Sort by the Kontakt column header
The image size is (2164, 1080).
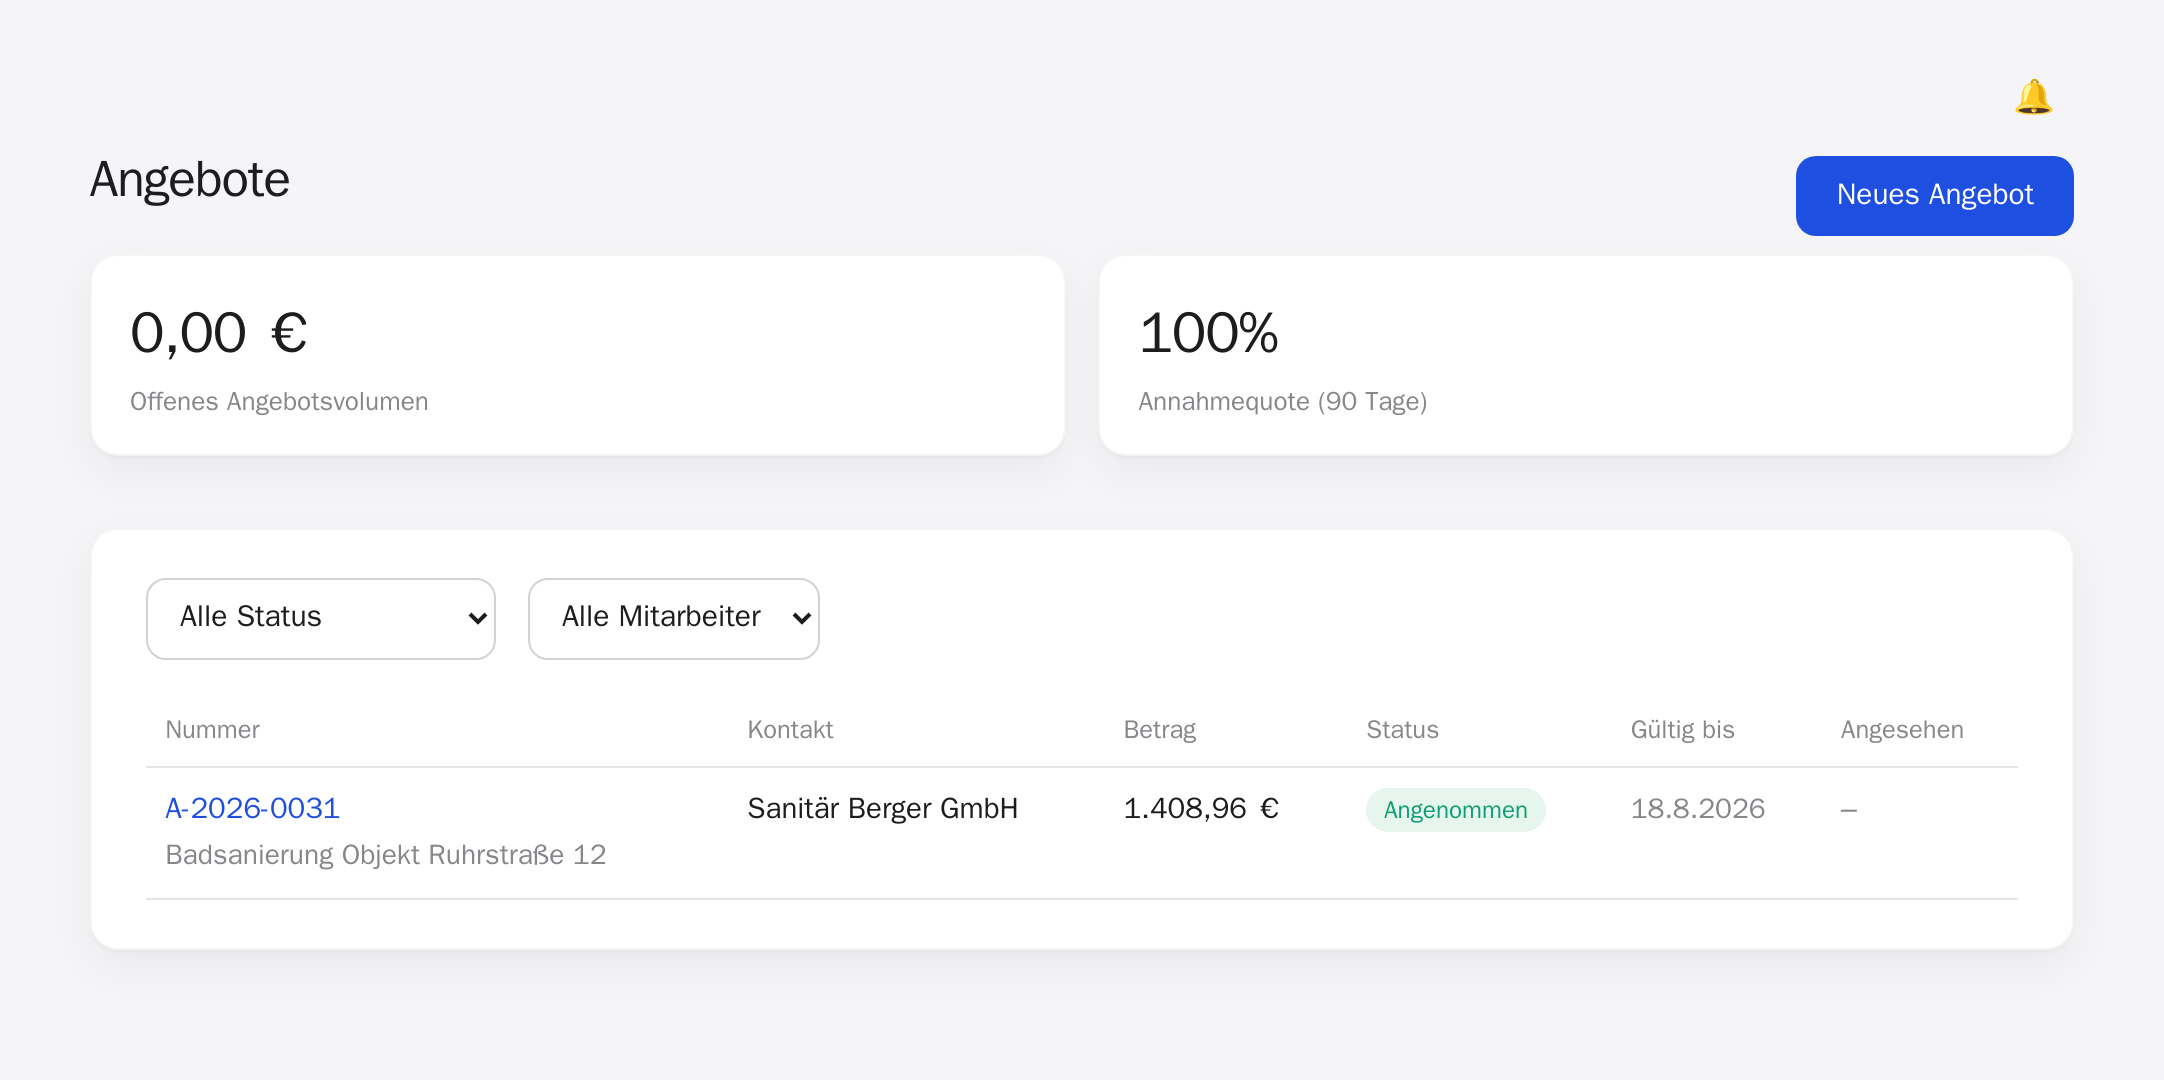(x=790, y=730)
